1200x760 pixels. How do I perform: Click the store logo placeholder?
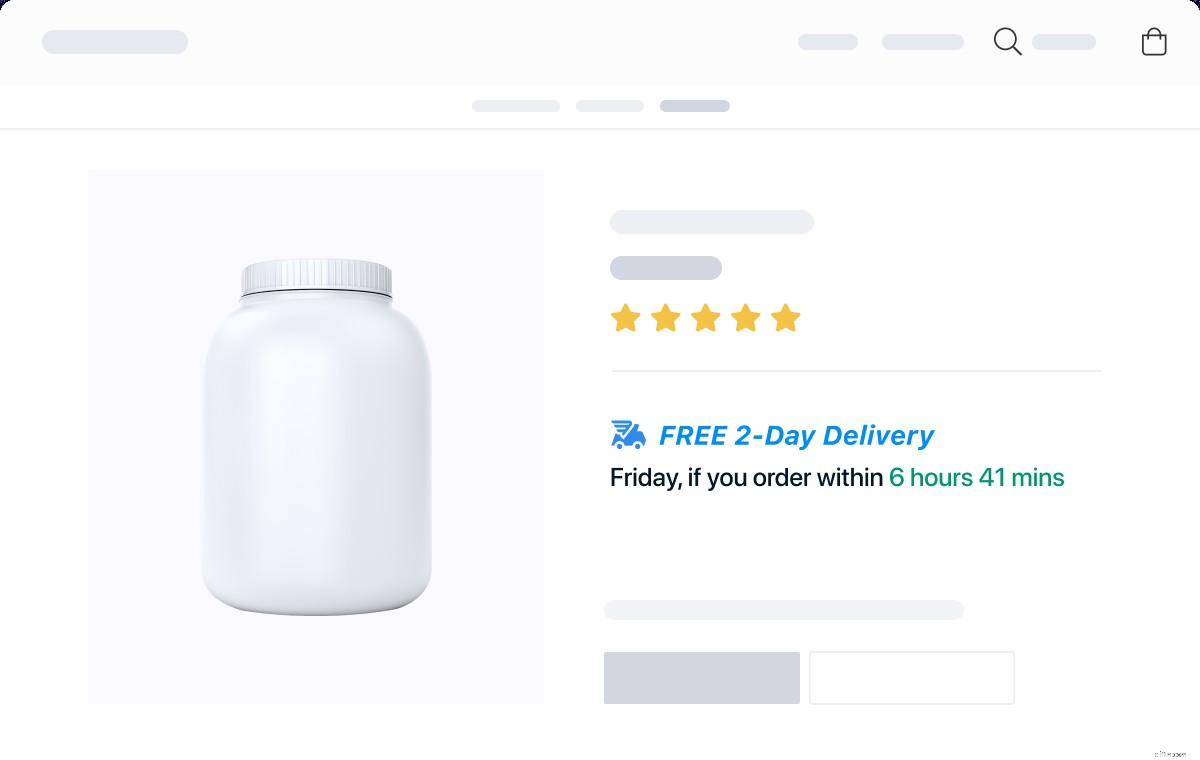pos(114,42)
